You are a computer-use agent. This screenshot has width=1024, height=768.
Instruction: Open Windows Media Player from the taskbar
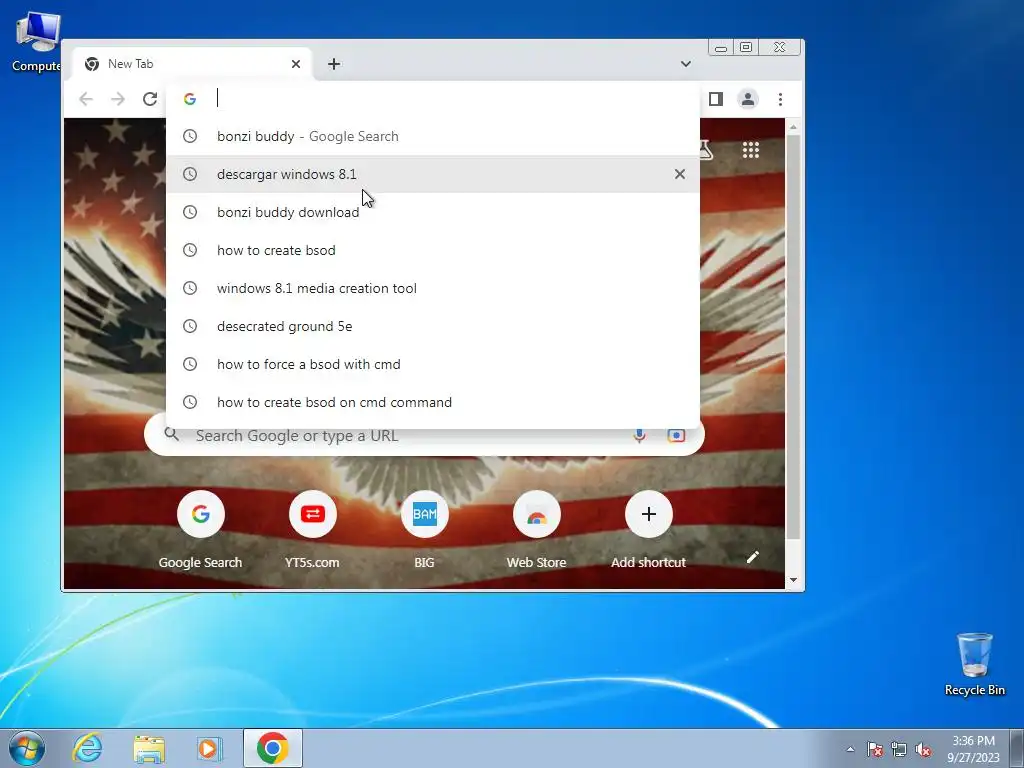click(x=210, y=748)
